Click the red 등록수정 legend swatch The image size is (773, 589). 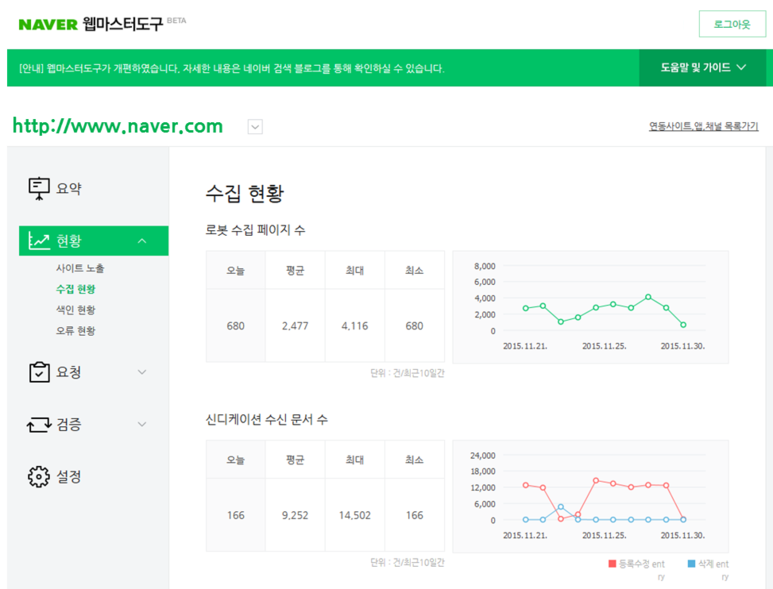pyautogui.click(x=612, y=565)
